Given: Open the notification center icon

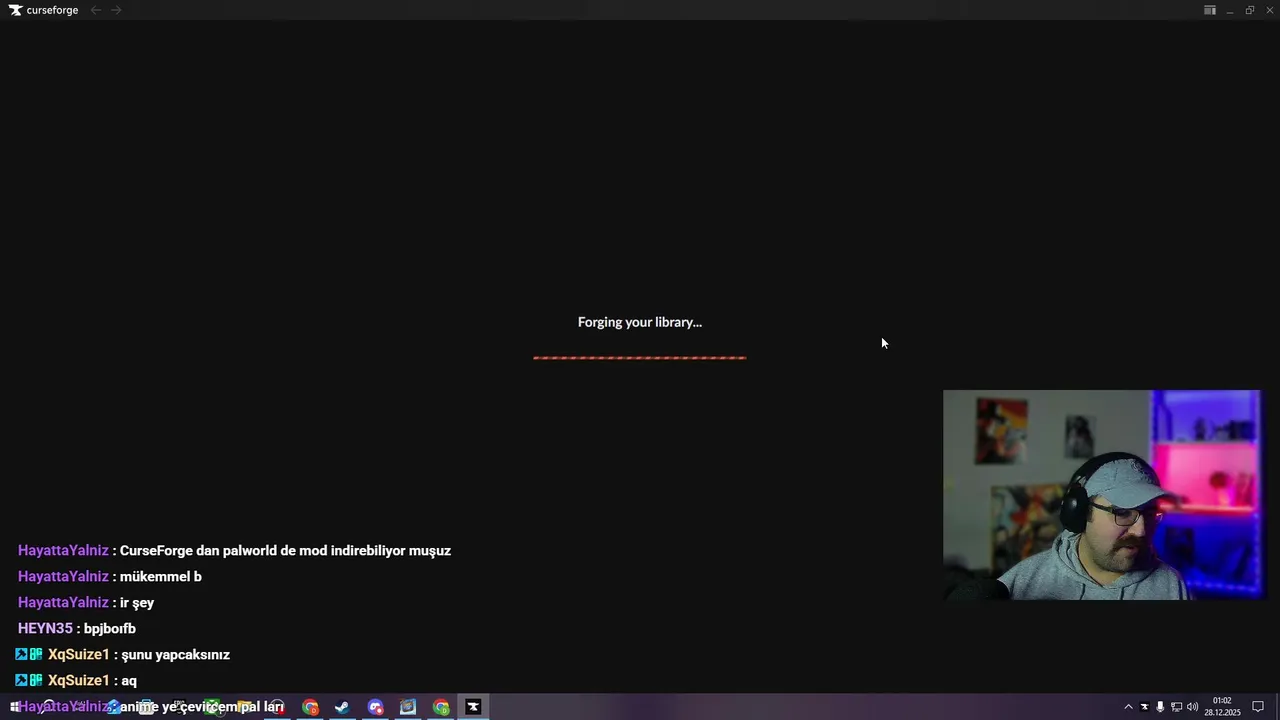Looking at the screenshot, I should click(1258, 707).
